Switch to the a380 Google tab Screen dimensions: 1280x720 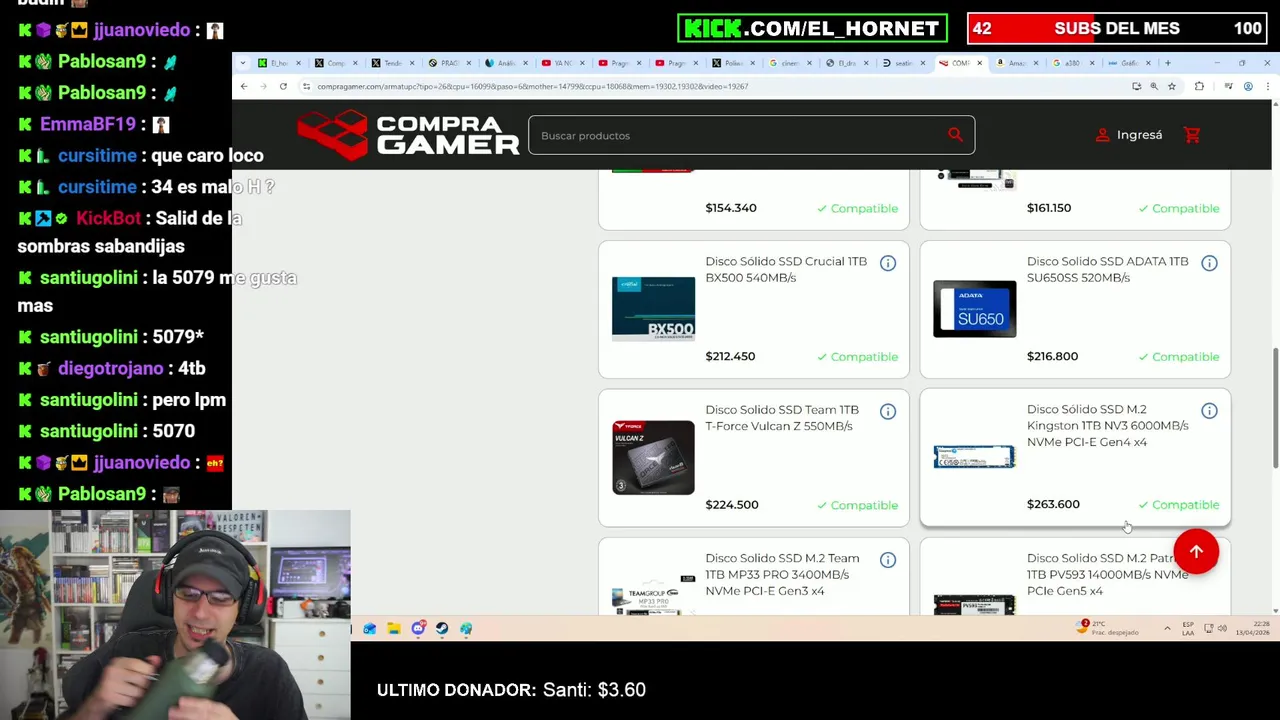pyautogui.click(x=1073, y=63)
